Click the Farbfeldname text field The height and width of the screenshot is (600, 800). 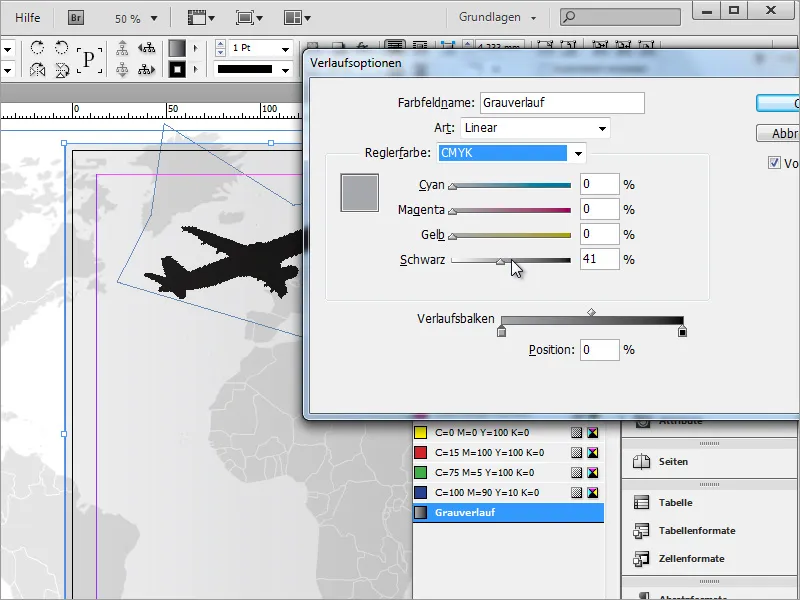tap(562, 103)
